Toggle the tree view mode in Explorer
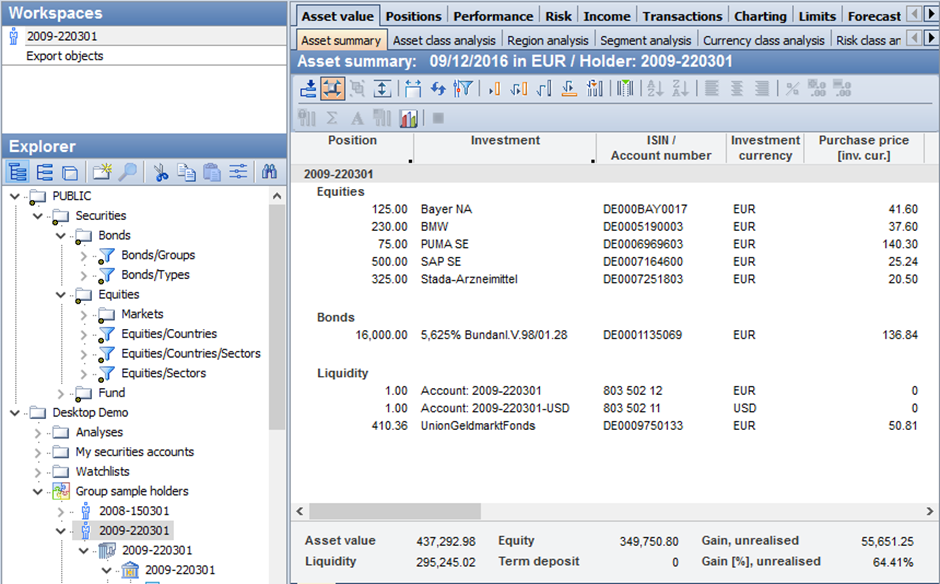The height and width of the screenshot is (584, 940). [19, 172]
